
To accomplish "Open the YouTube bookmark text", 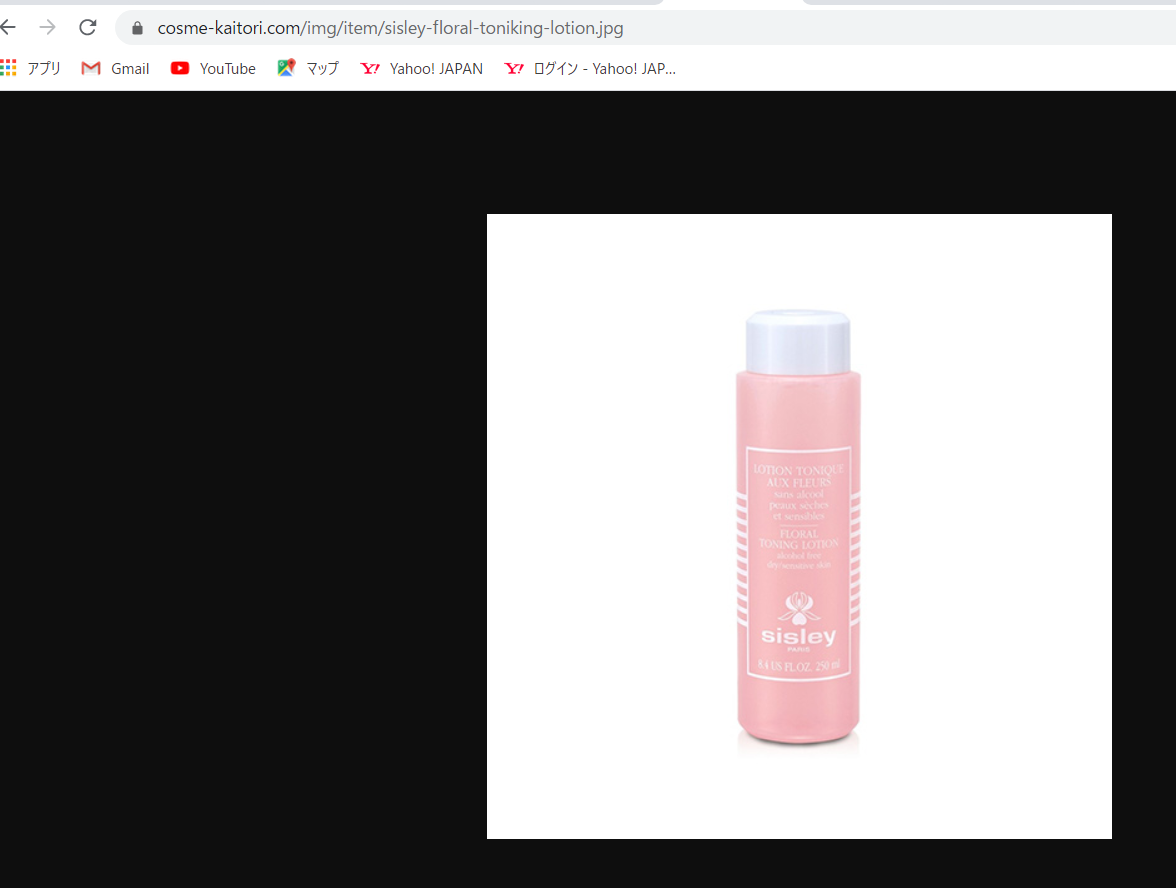I will point(227,68).
